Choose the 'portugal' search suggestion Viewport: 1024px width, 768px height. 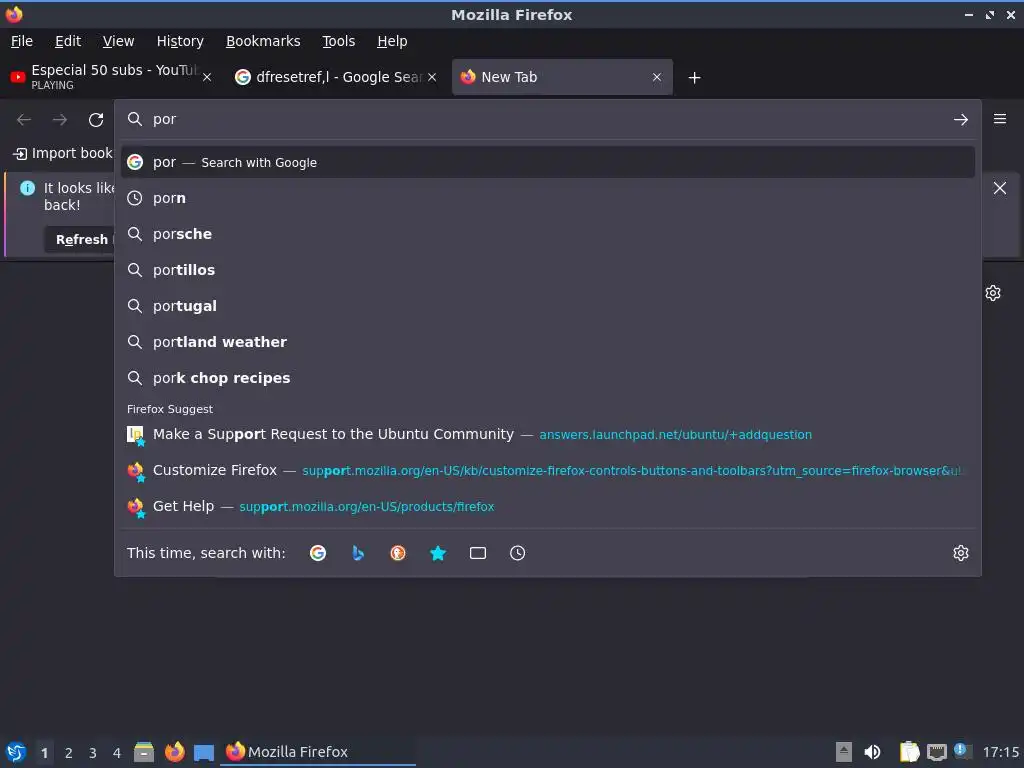click(x=547, y=306)
